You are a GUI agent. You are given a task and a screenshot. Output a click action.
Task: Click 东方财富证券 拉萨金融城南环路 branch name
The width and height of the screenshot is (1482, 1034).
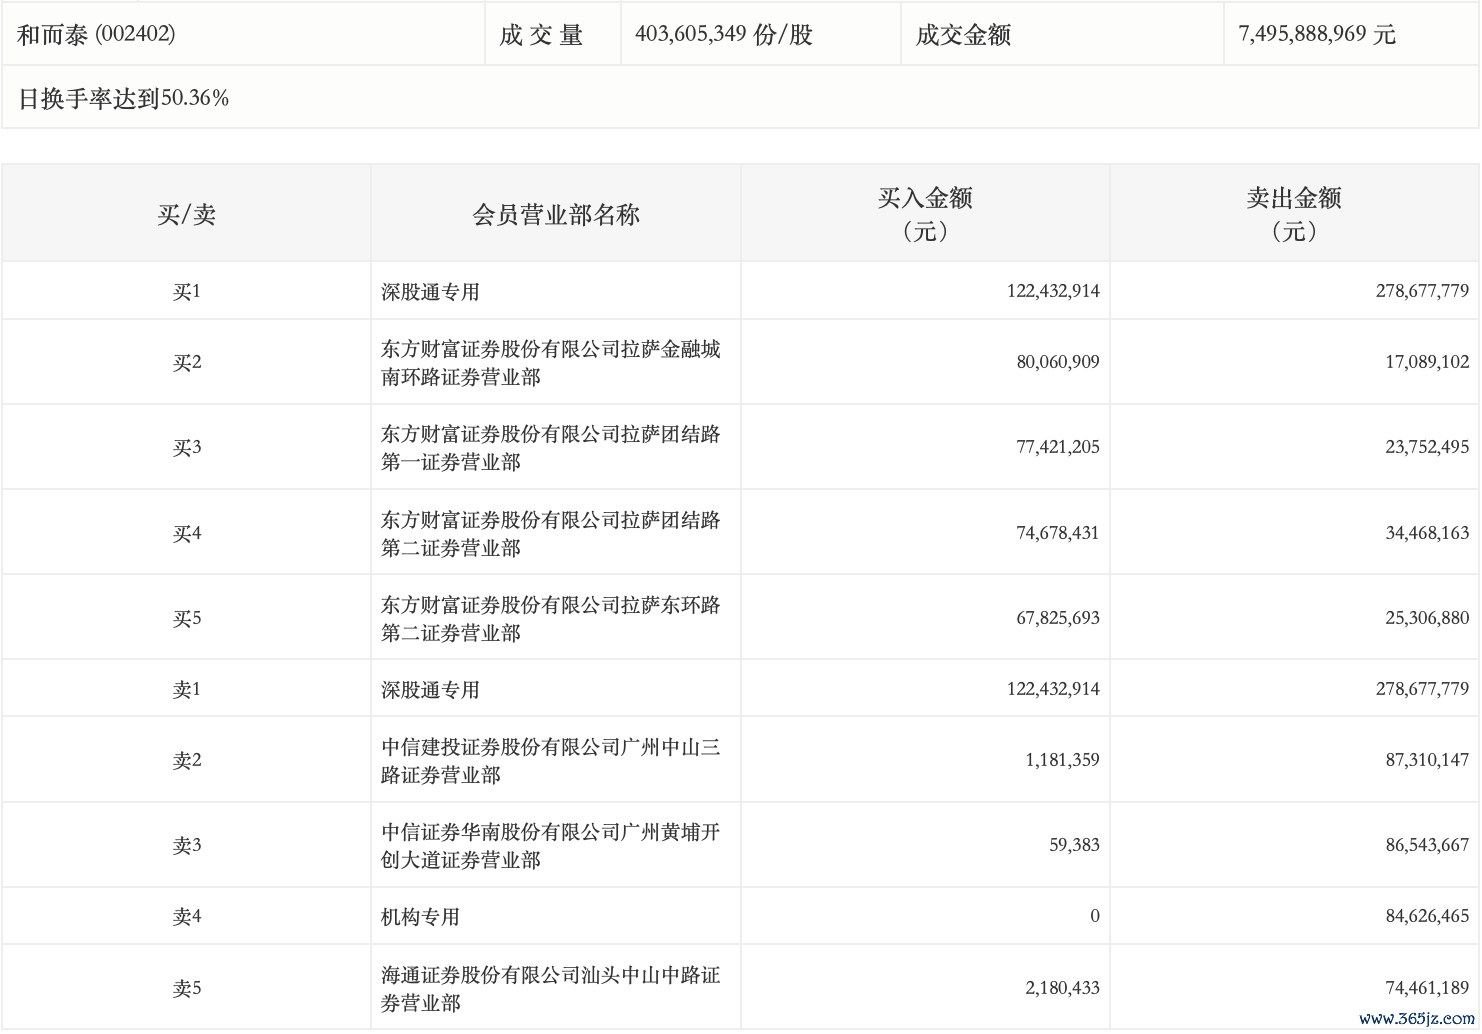click(550, 363)
